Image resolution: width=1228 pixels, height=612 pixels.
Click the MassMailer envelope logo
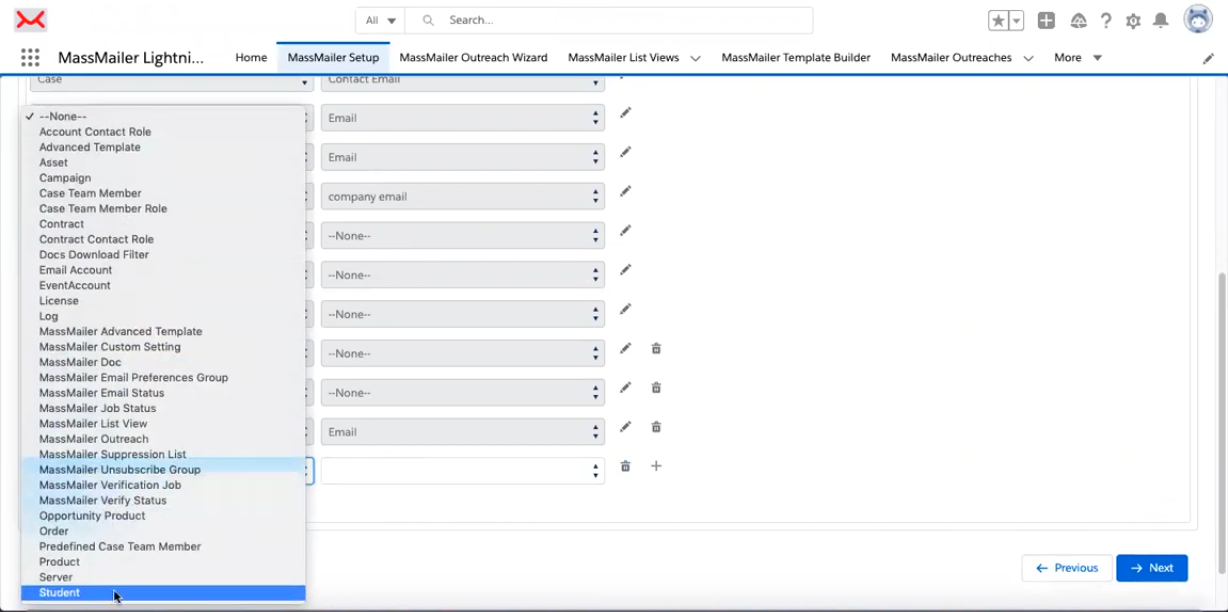[32, 20]
